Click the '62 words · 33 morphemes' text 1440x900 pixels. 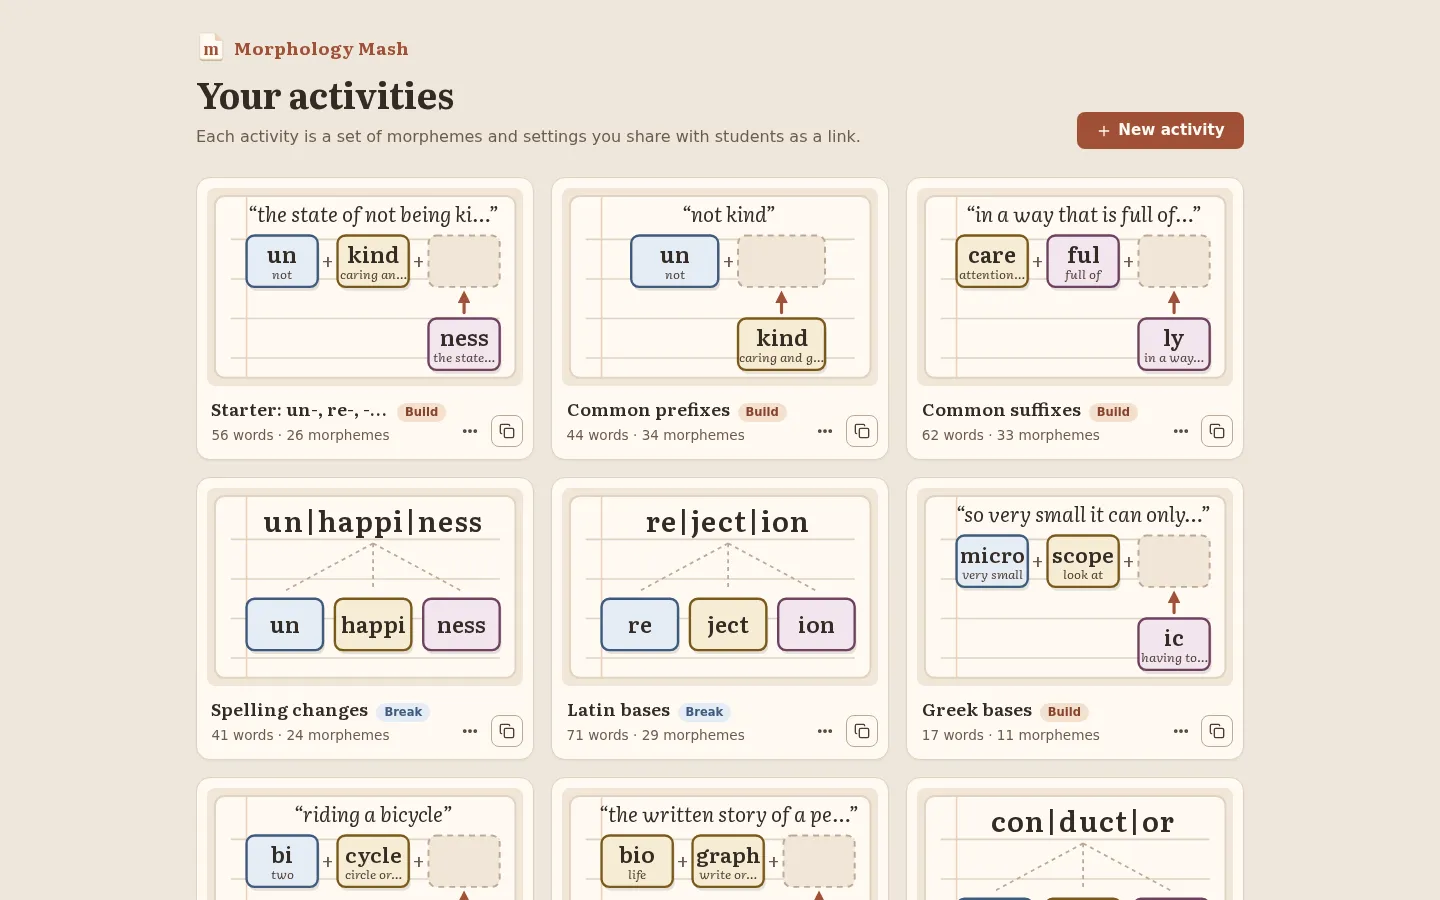click(1011, 435)
